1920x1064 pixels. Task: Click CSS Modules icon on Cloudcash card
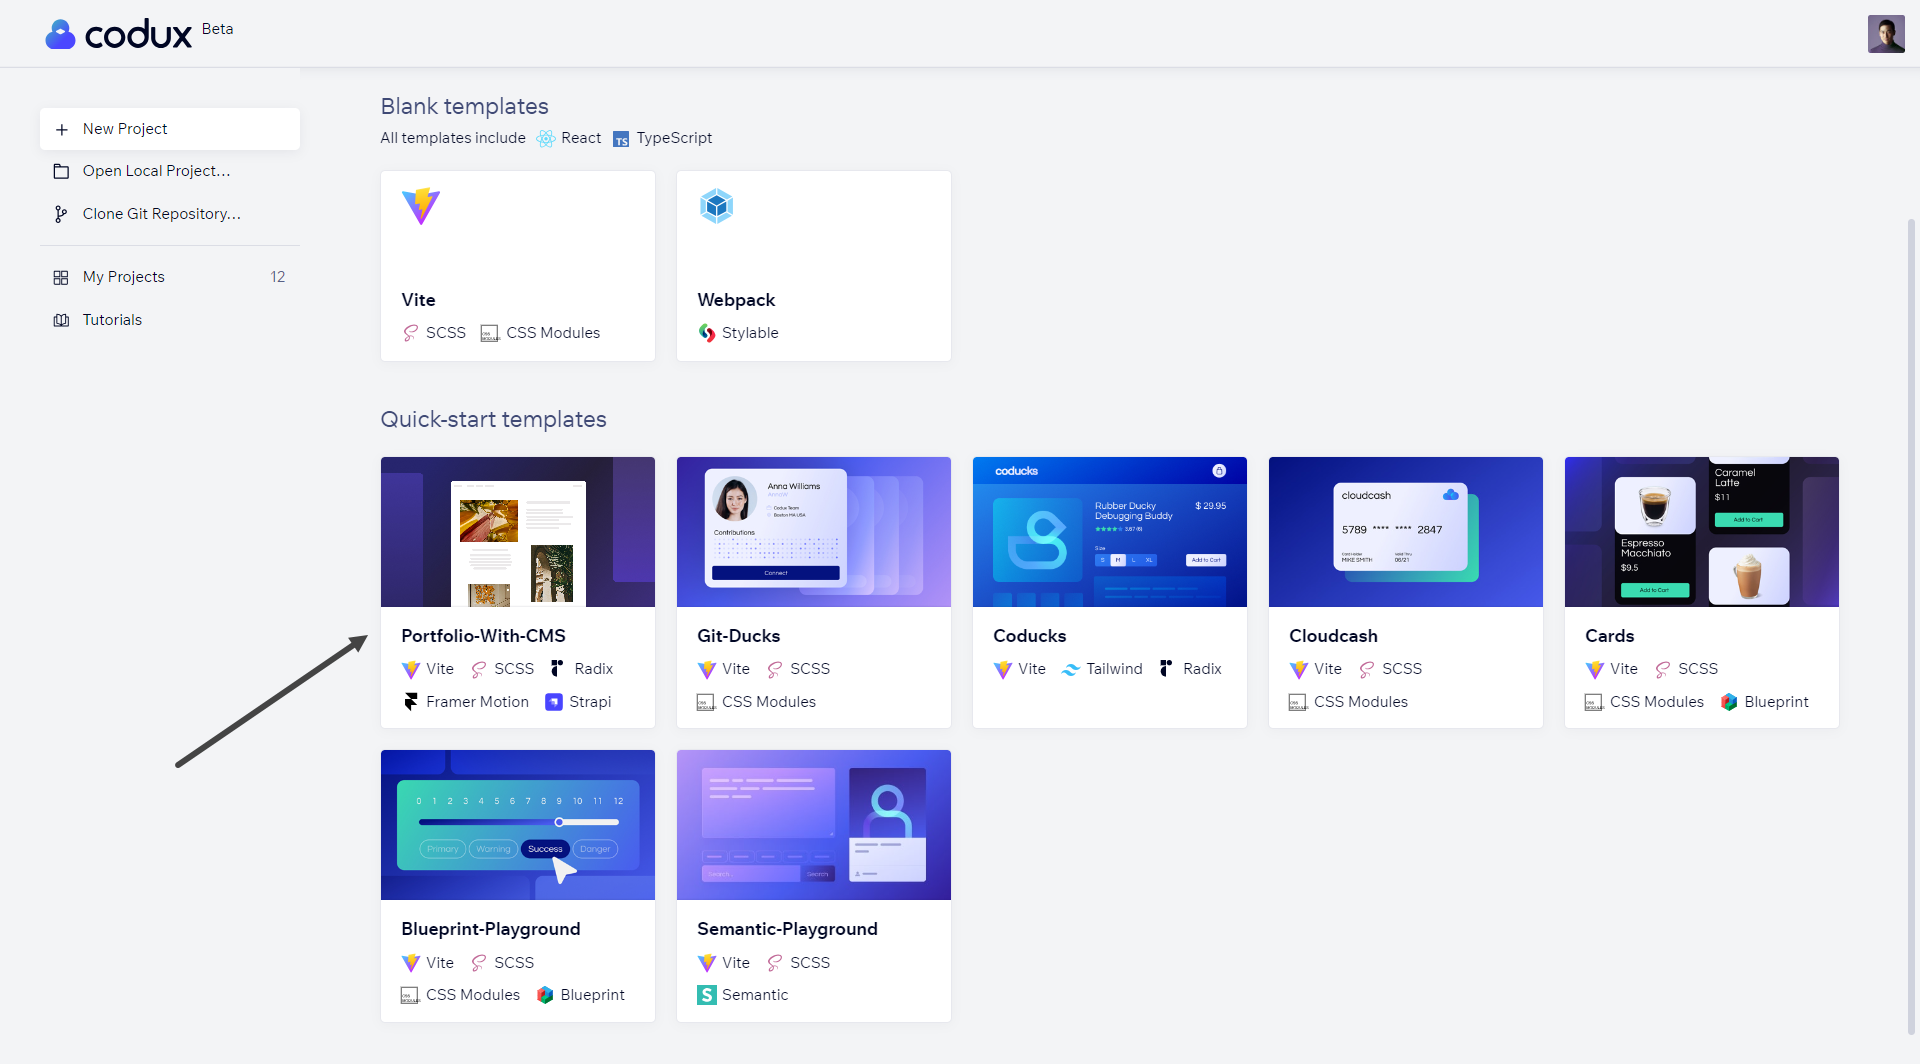click(x=1298, y=702)
